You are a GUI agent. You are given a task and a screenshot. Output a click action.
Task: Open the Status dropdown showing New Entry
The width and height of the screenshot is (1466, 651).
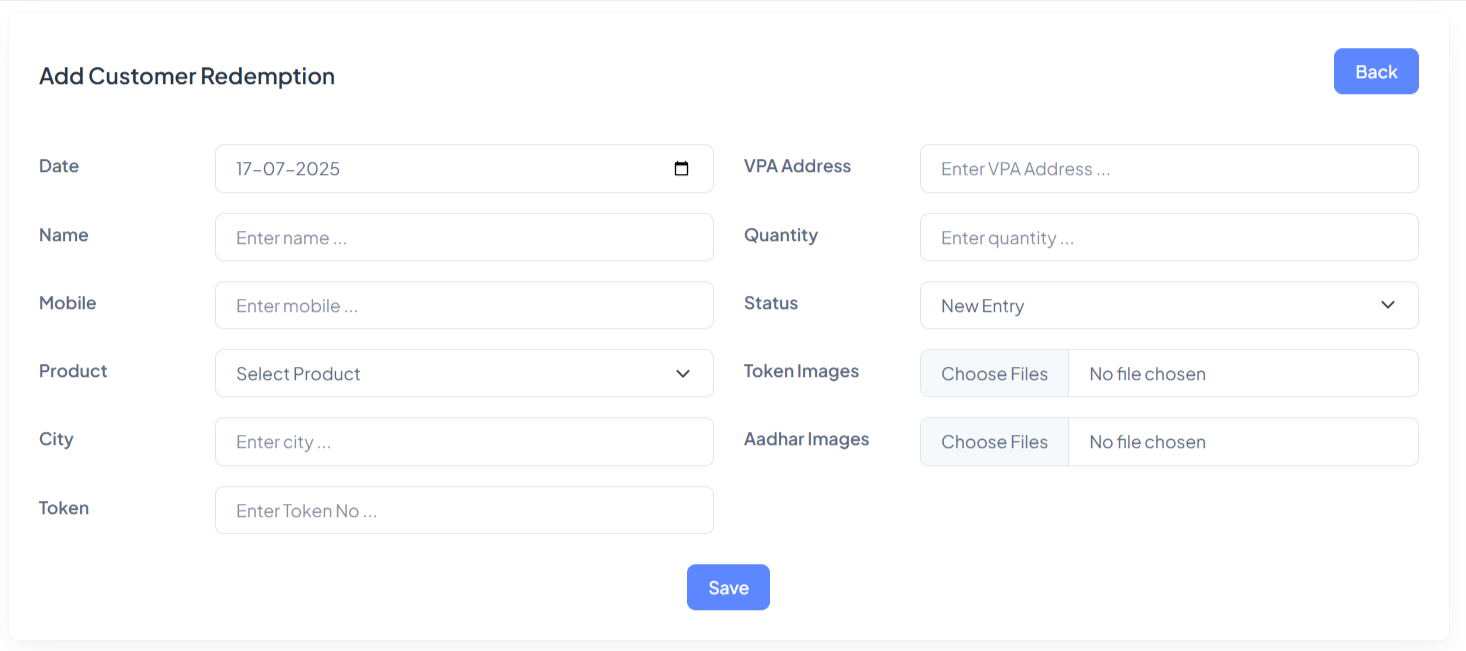[1169, 305]
